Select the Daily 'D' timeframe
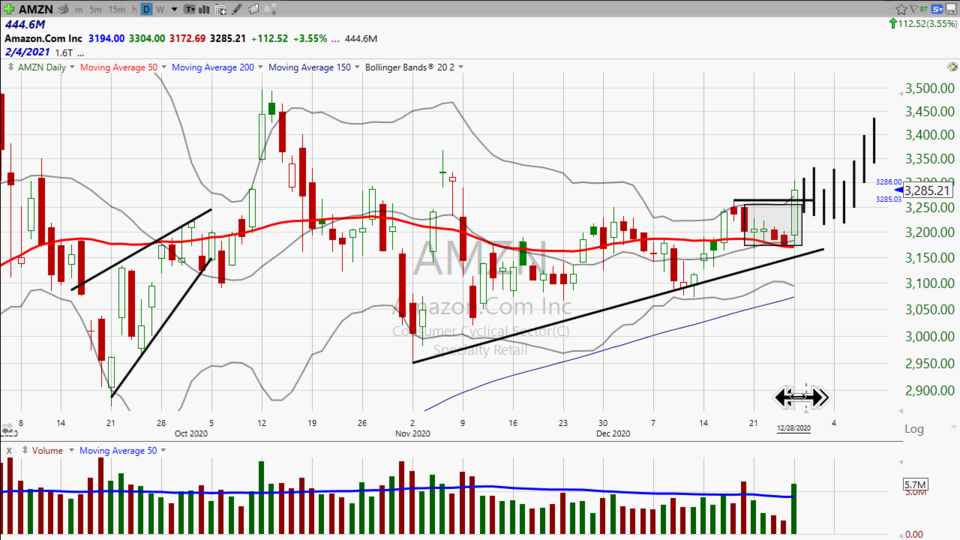Screen dimensions: 960x540 (146, 9)
